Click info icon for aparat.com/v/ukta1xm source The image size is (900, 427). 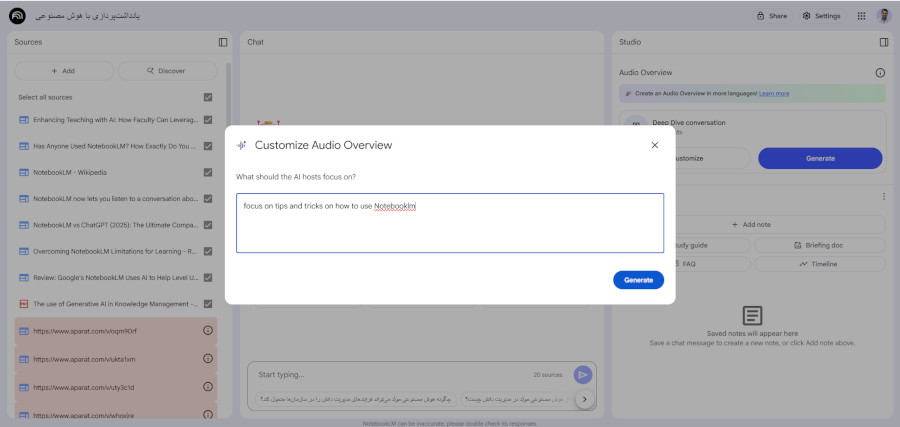(x=208, y=359)
